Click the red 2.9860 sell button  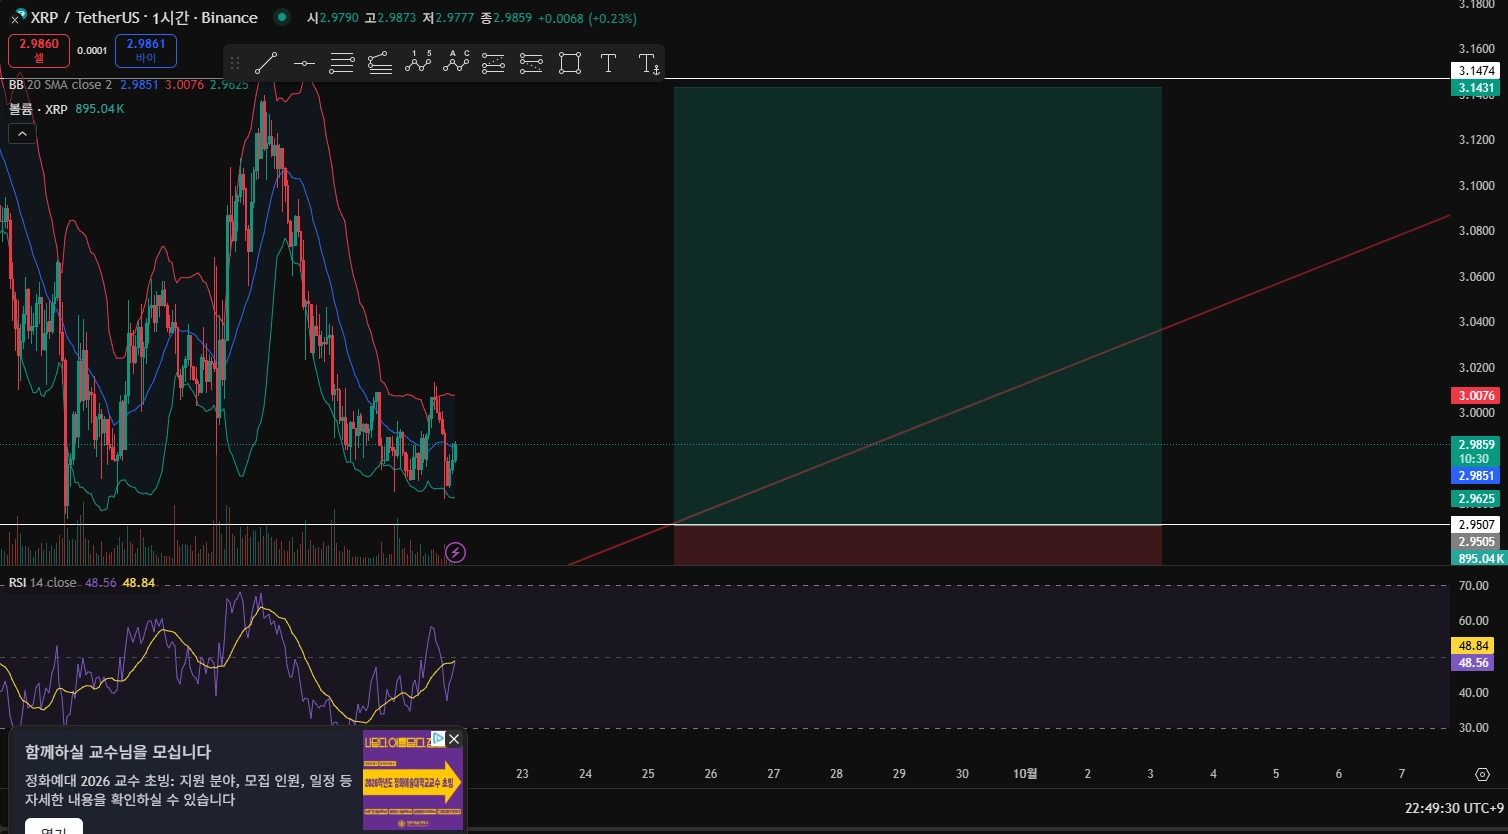pos(39,50)
